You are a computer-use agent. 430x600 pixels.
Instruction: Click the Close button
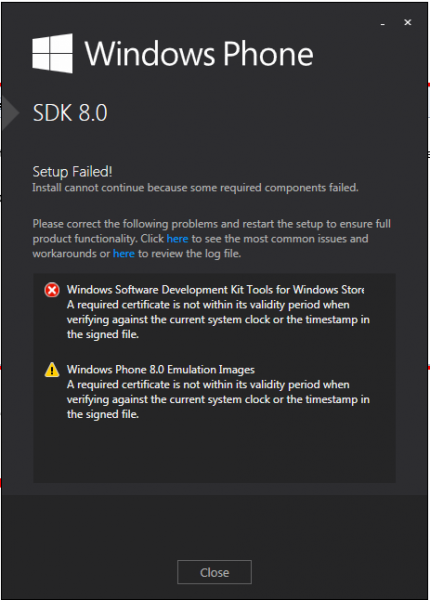(214, 572)
